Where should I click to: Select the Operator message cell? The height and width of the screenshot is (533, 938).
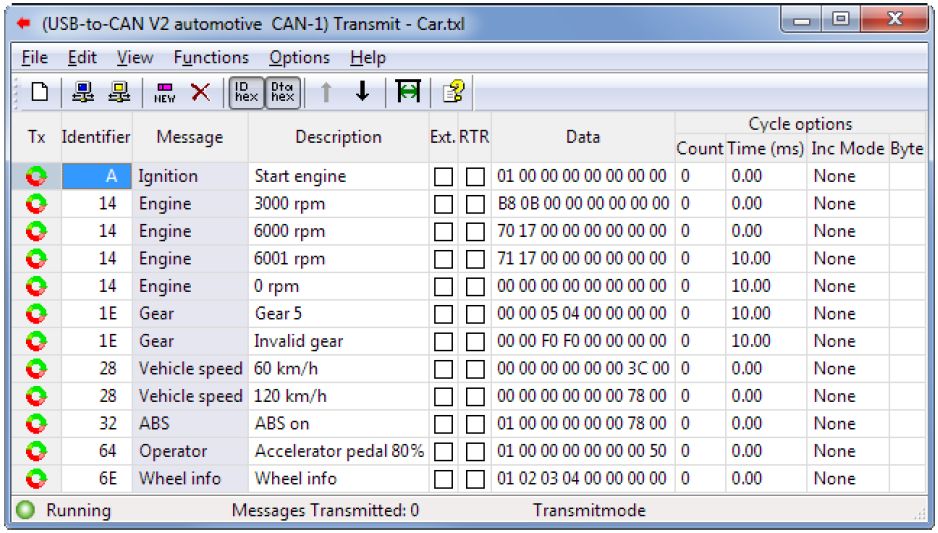pyautogui.click(x=190, y=452)
